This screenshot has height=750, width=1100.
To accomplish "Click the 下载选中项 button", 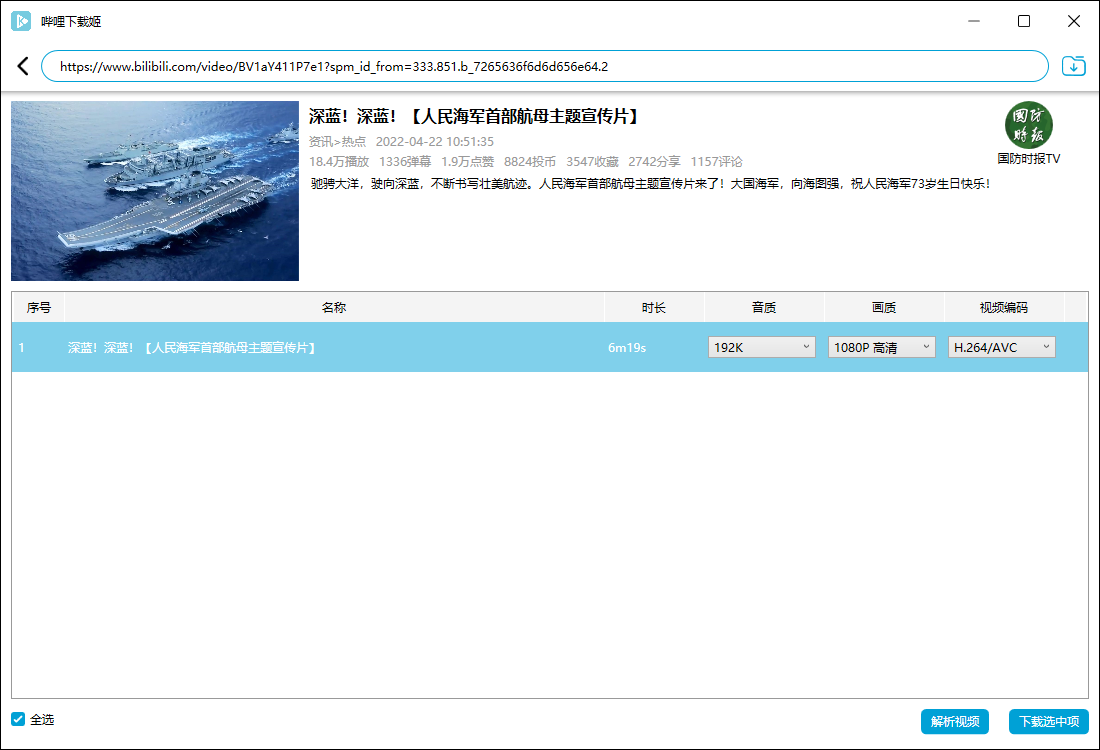I will click(x=1048, y=721).
